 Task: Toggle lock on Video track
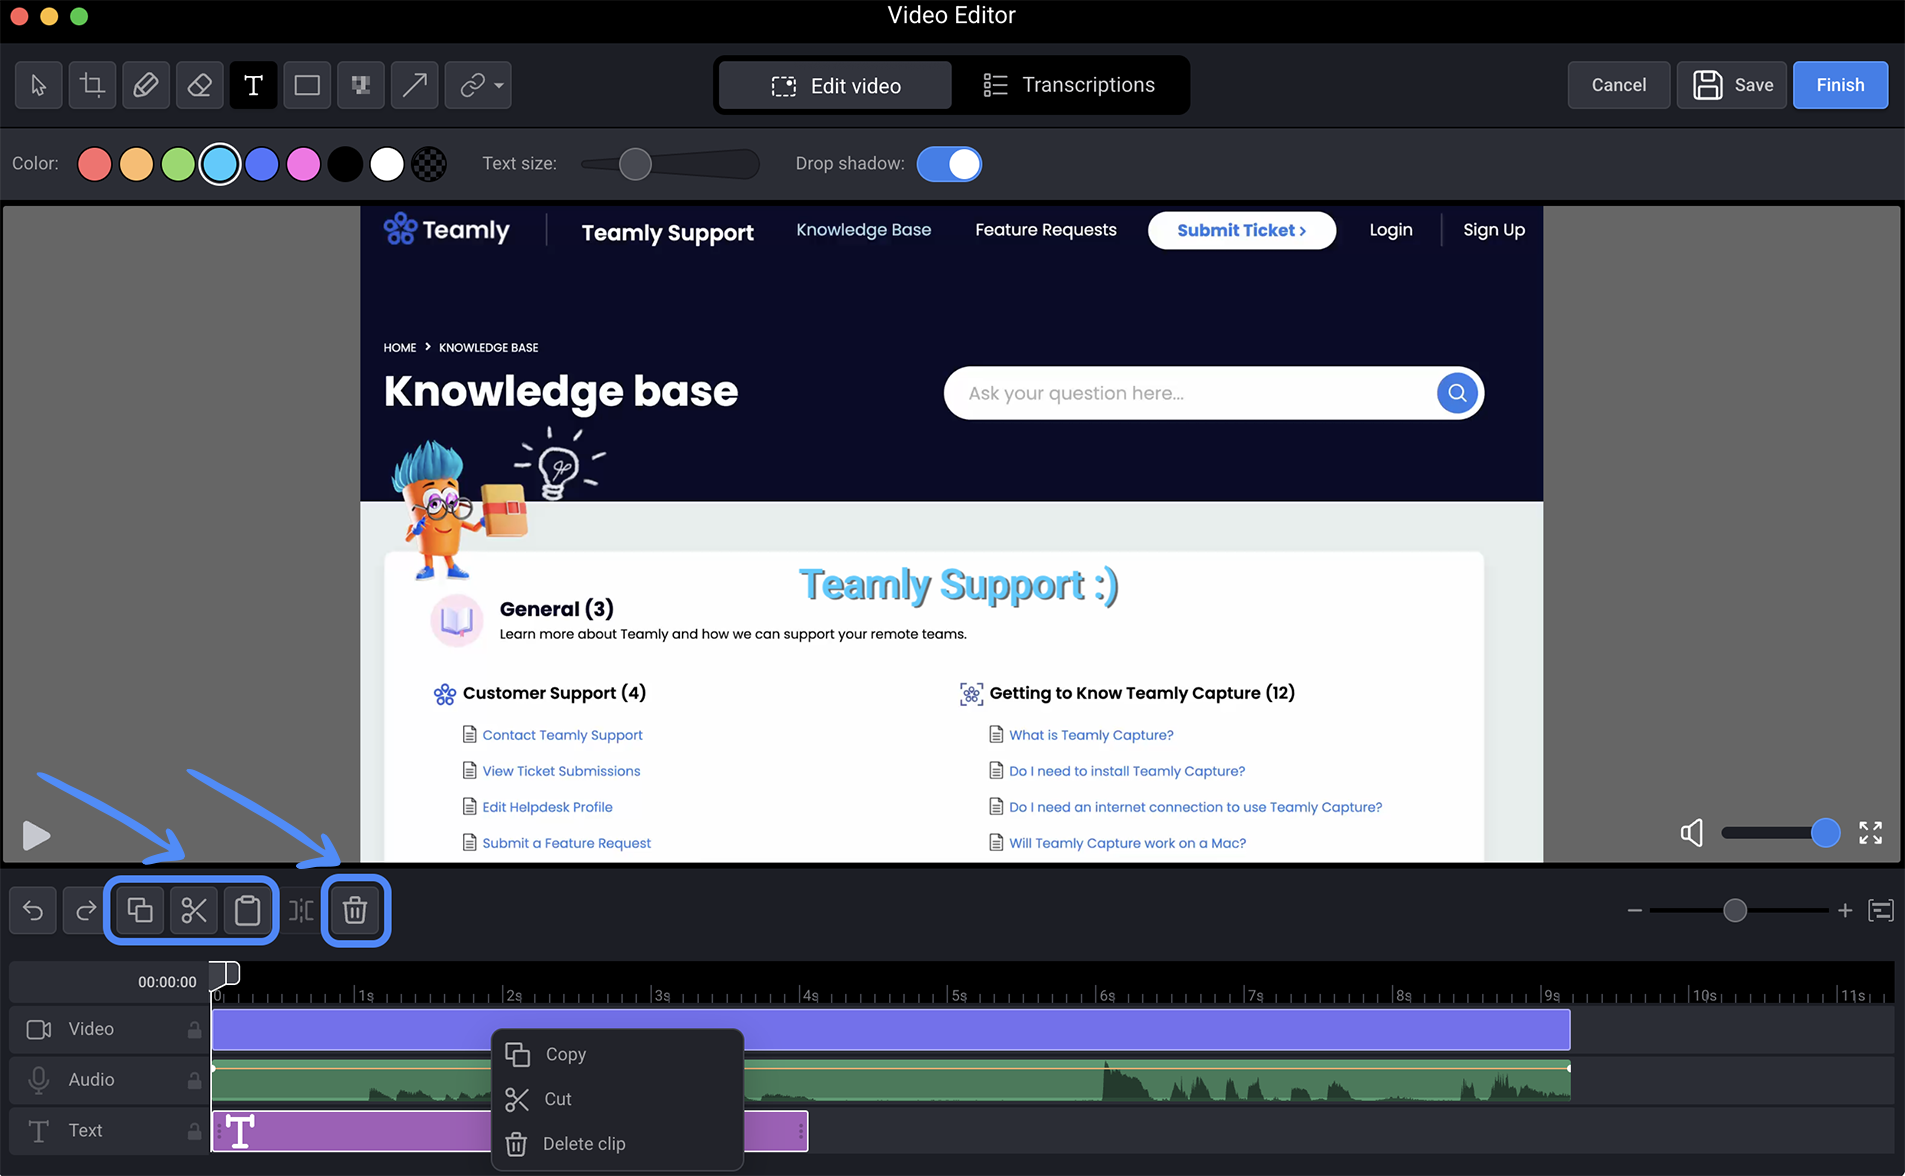[x=194, y=1029]
